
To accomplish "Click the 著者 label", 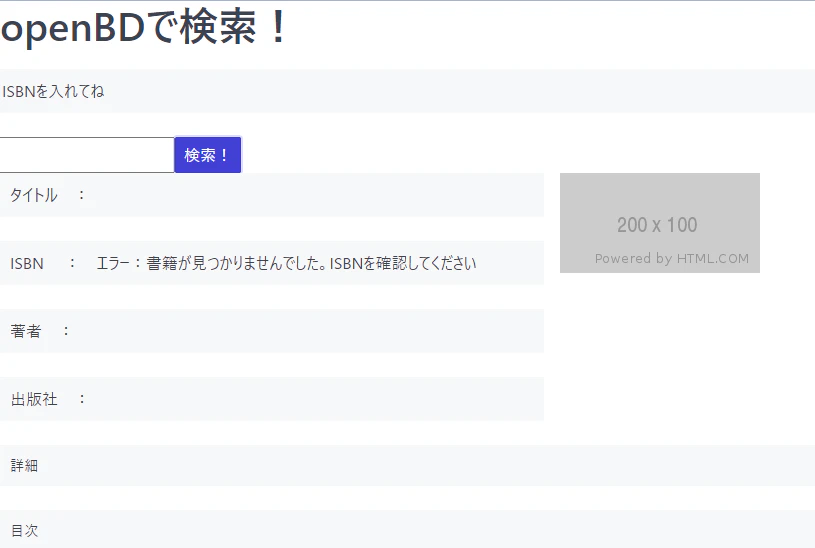I will click(x=25, y=331).
